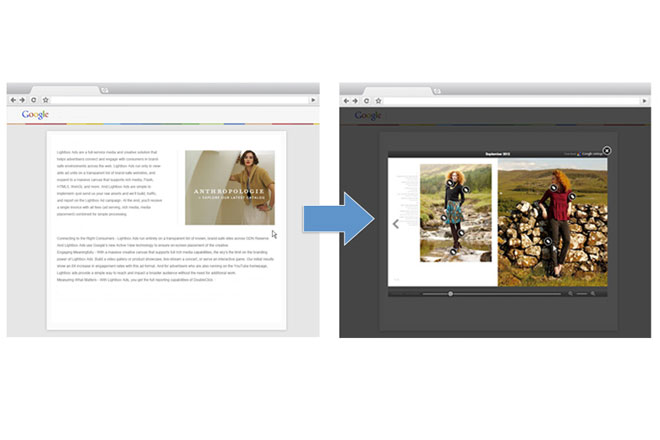The width and height of the screenshot is (660, 440).
Task: Bookmark page with star in right browser
Action: [378, 101]
